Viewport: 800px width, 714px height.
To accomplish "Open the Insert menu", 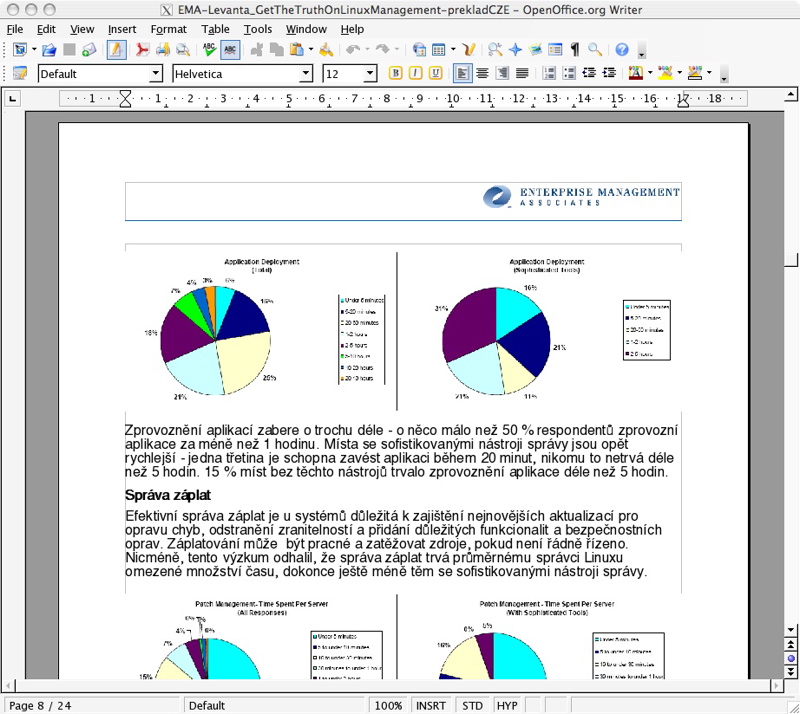I will pos(122,30).
